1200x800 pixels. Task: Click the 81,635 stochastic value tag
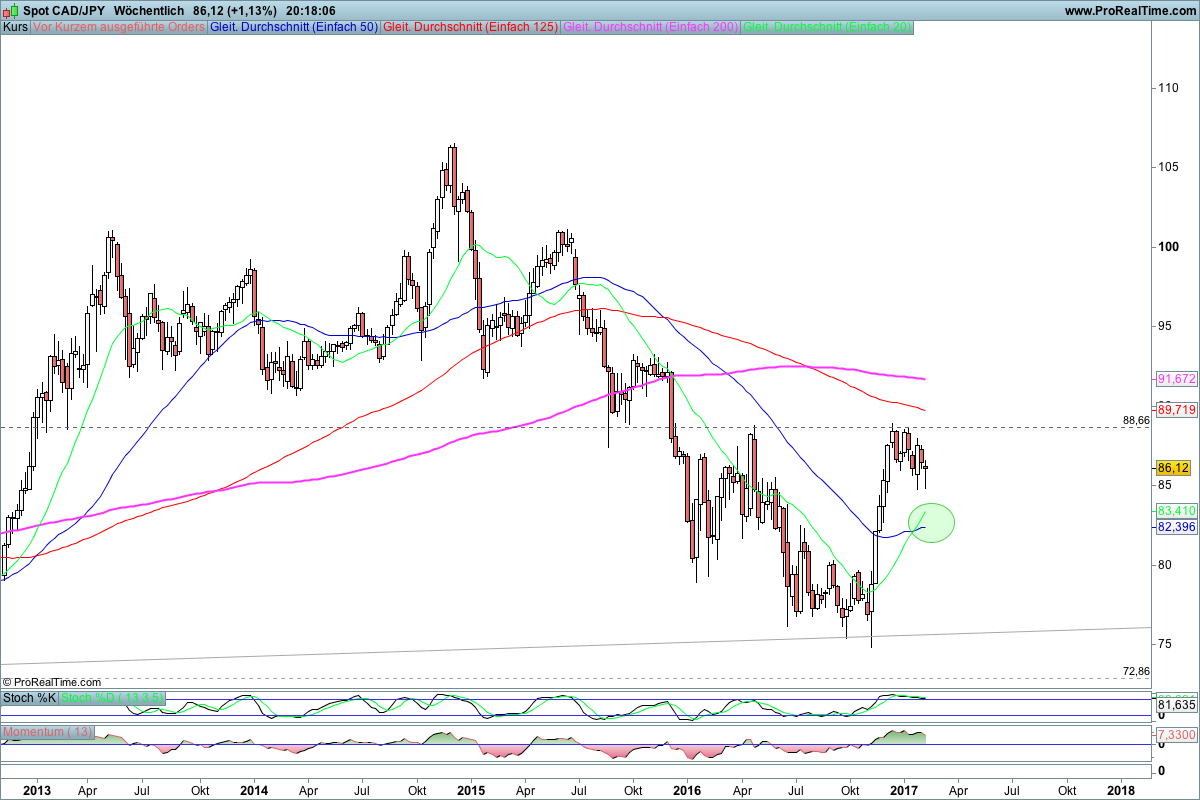[x=1176, y=705]
